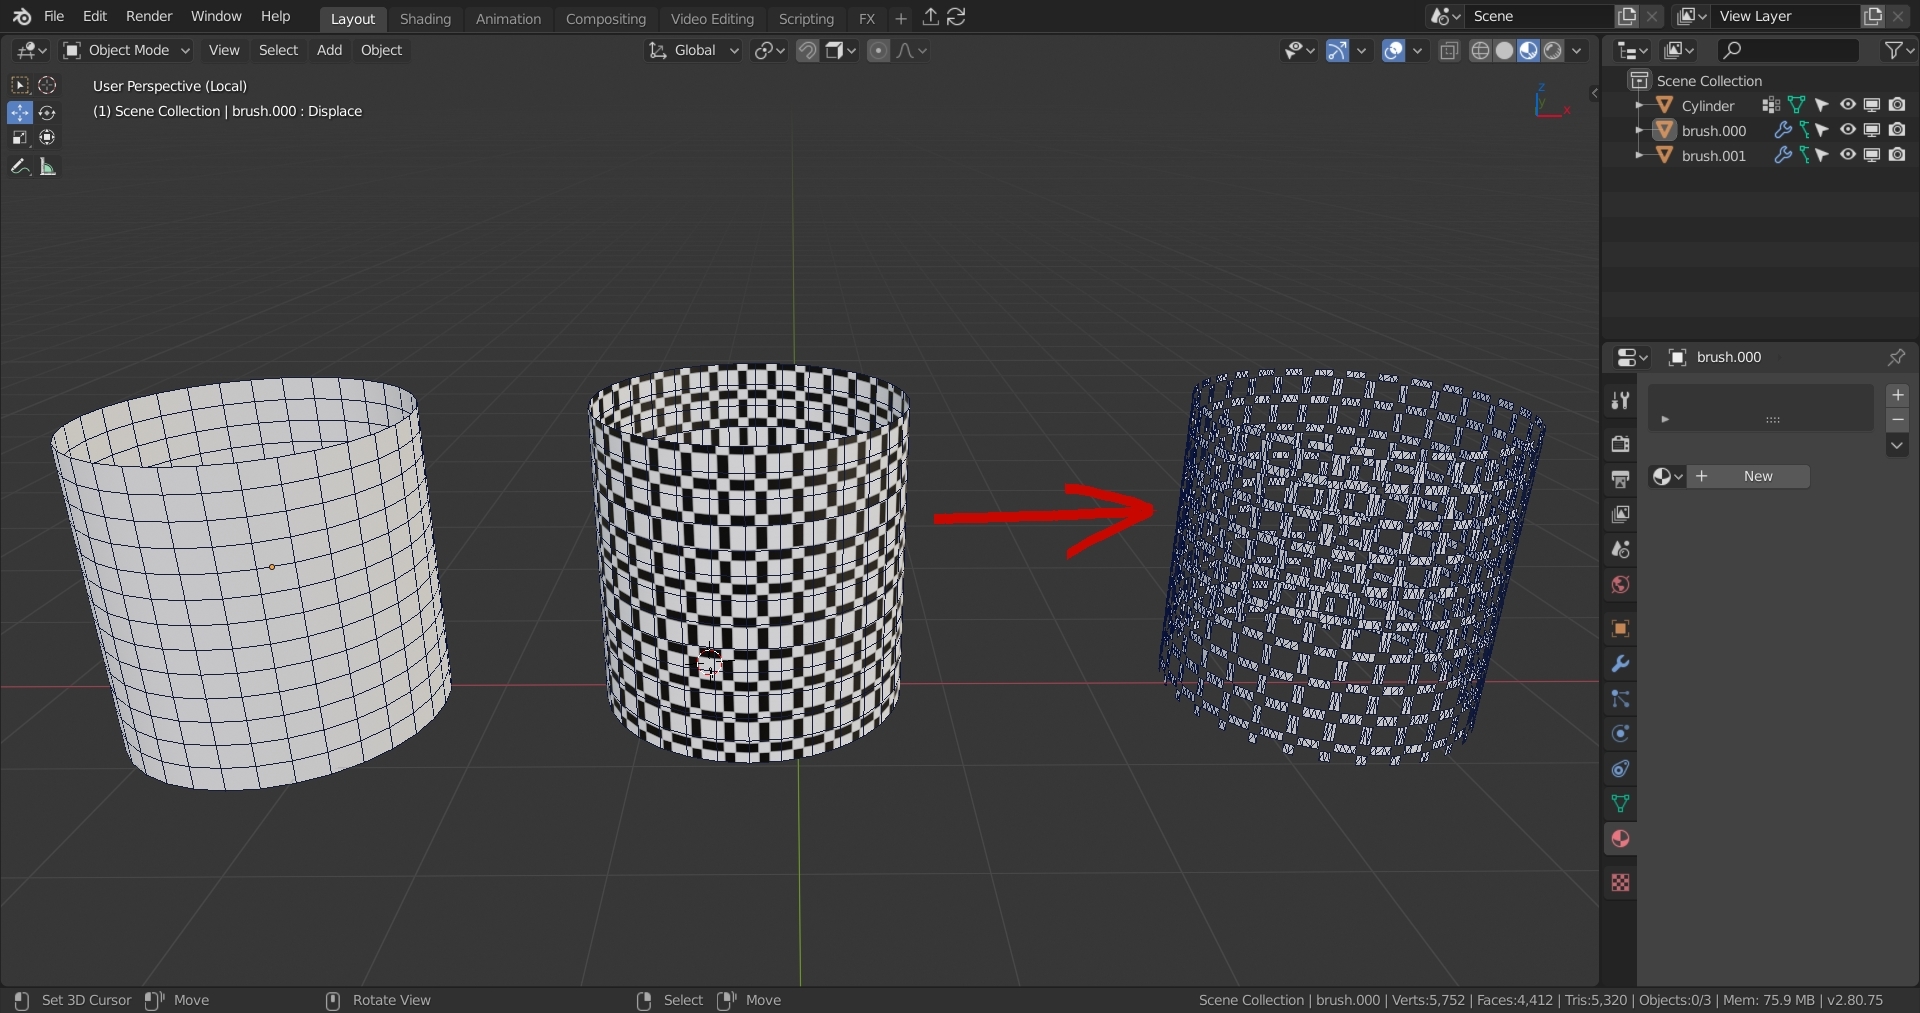Select the Annotate pencil tool
This screenshot has width=1920, height=1013.
[20, 167]
